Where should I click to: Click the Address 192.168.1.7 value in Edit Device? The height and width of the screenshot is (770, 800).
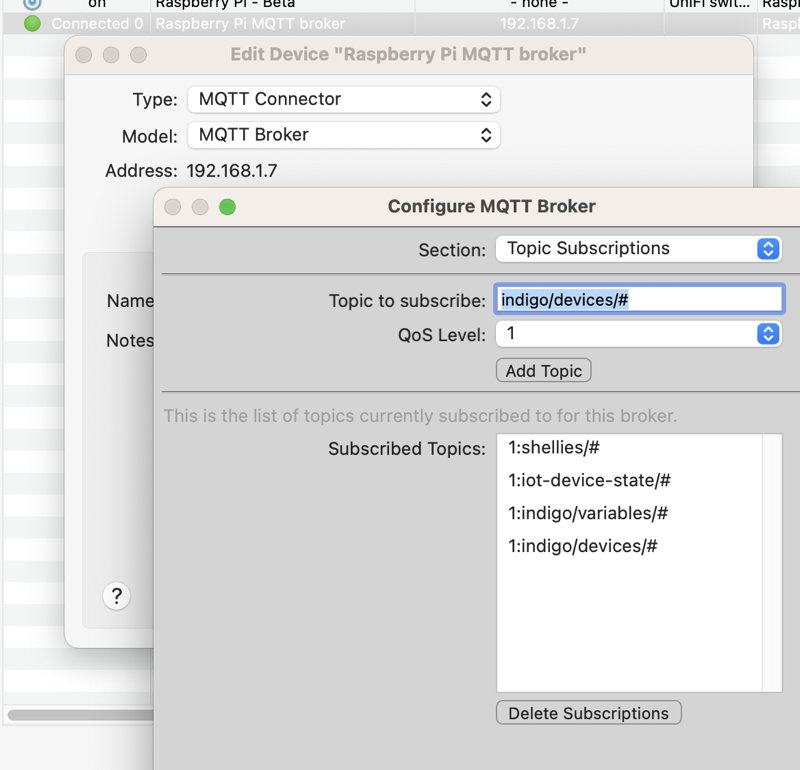click(x=232, y=170)
